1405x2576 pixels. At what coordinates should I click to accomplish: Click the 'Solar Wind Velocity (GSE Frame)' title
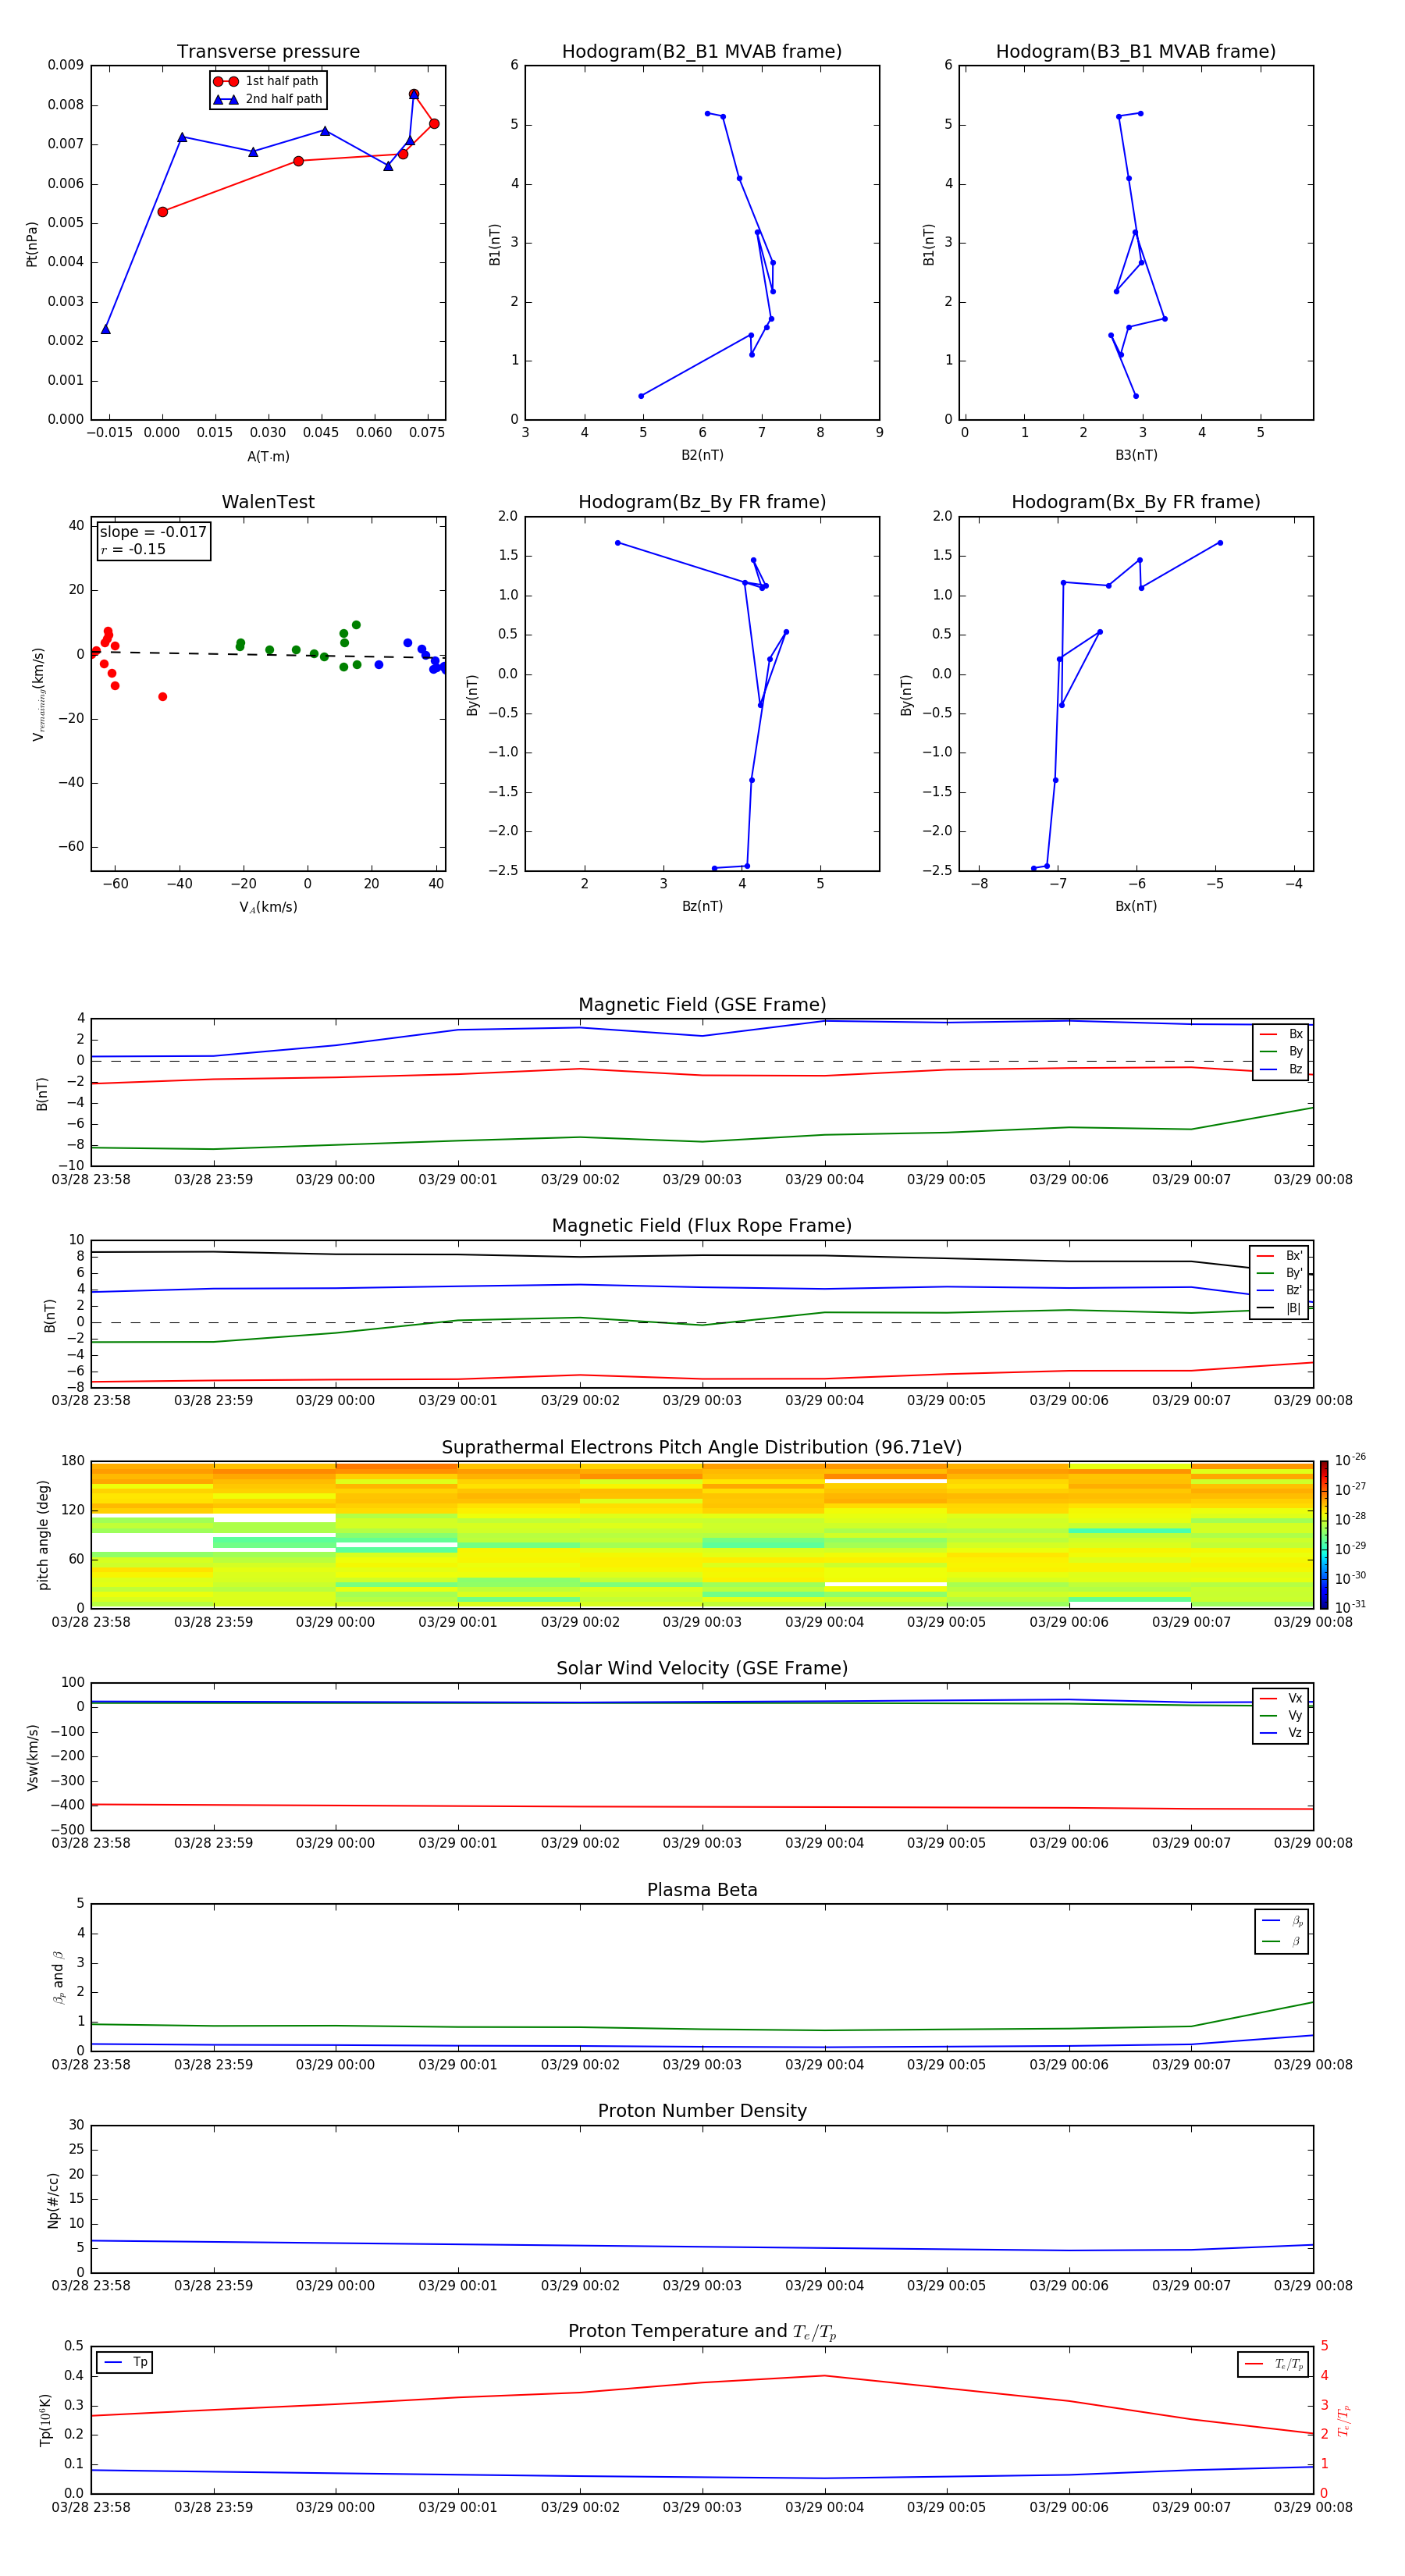coord(702,1669)
